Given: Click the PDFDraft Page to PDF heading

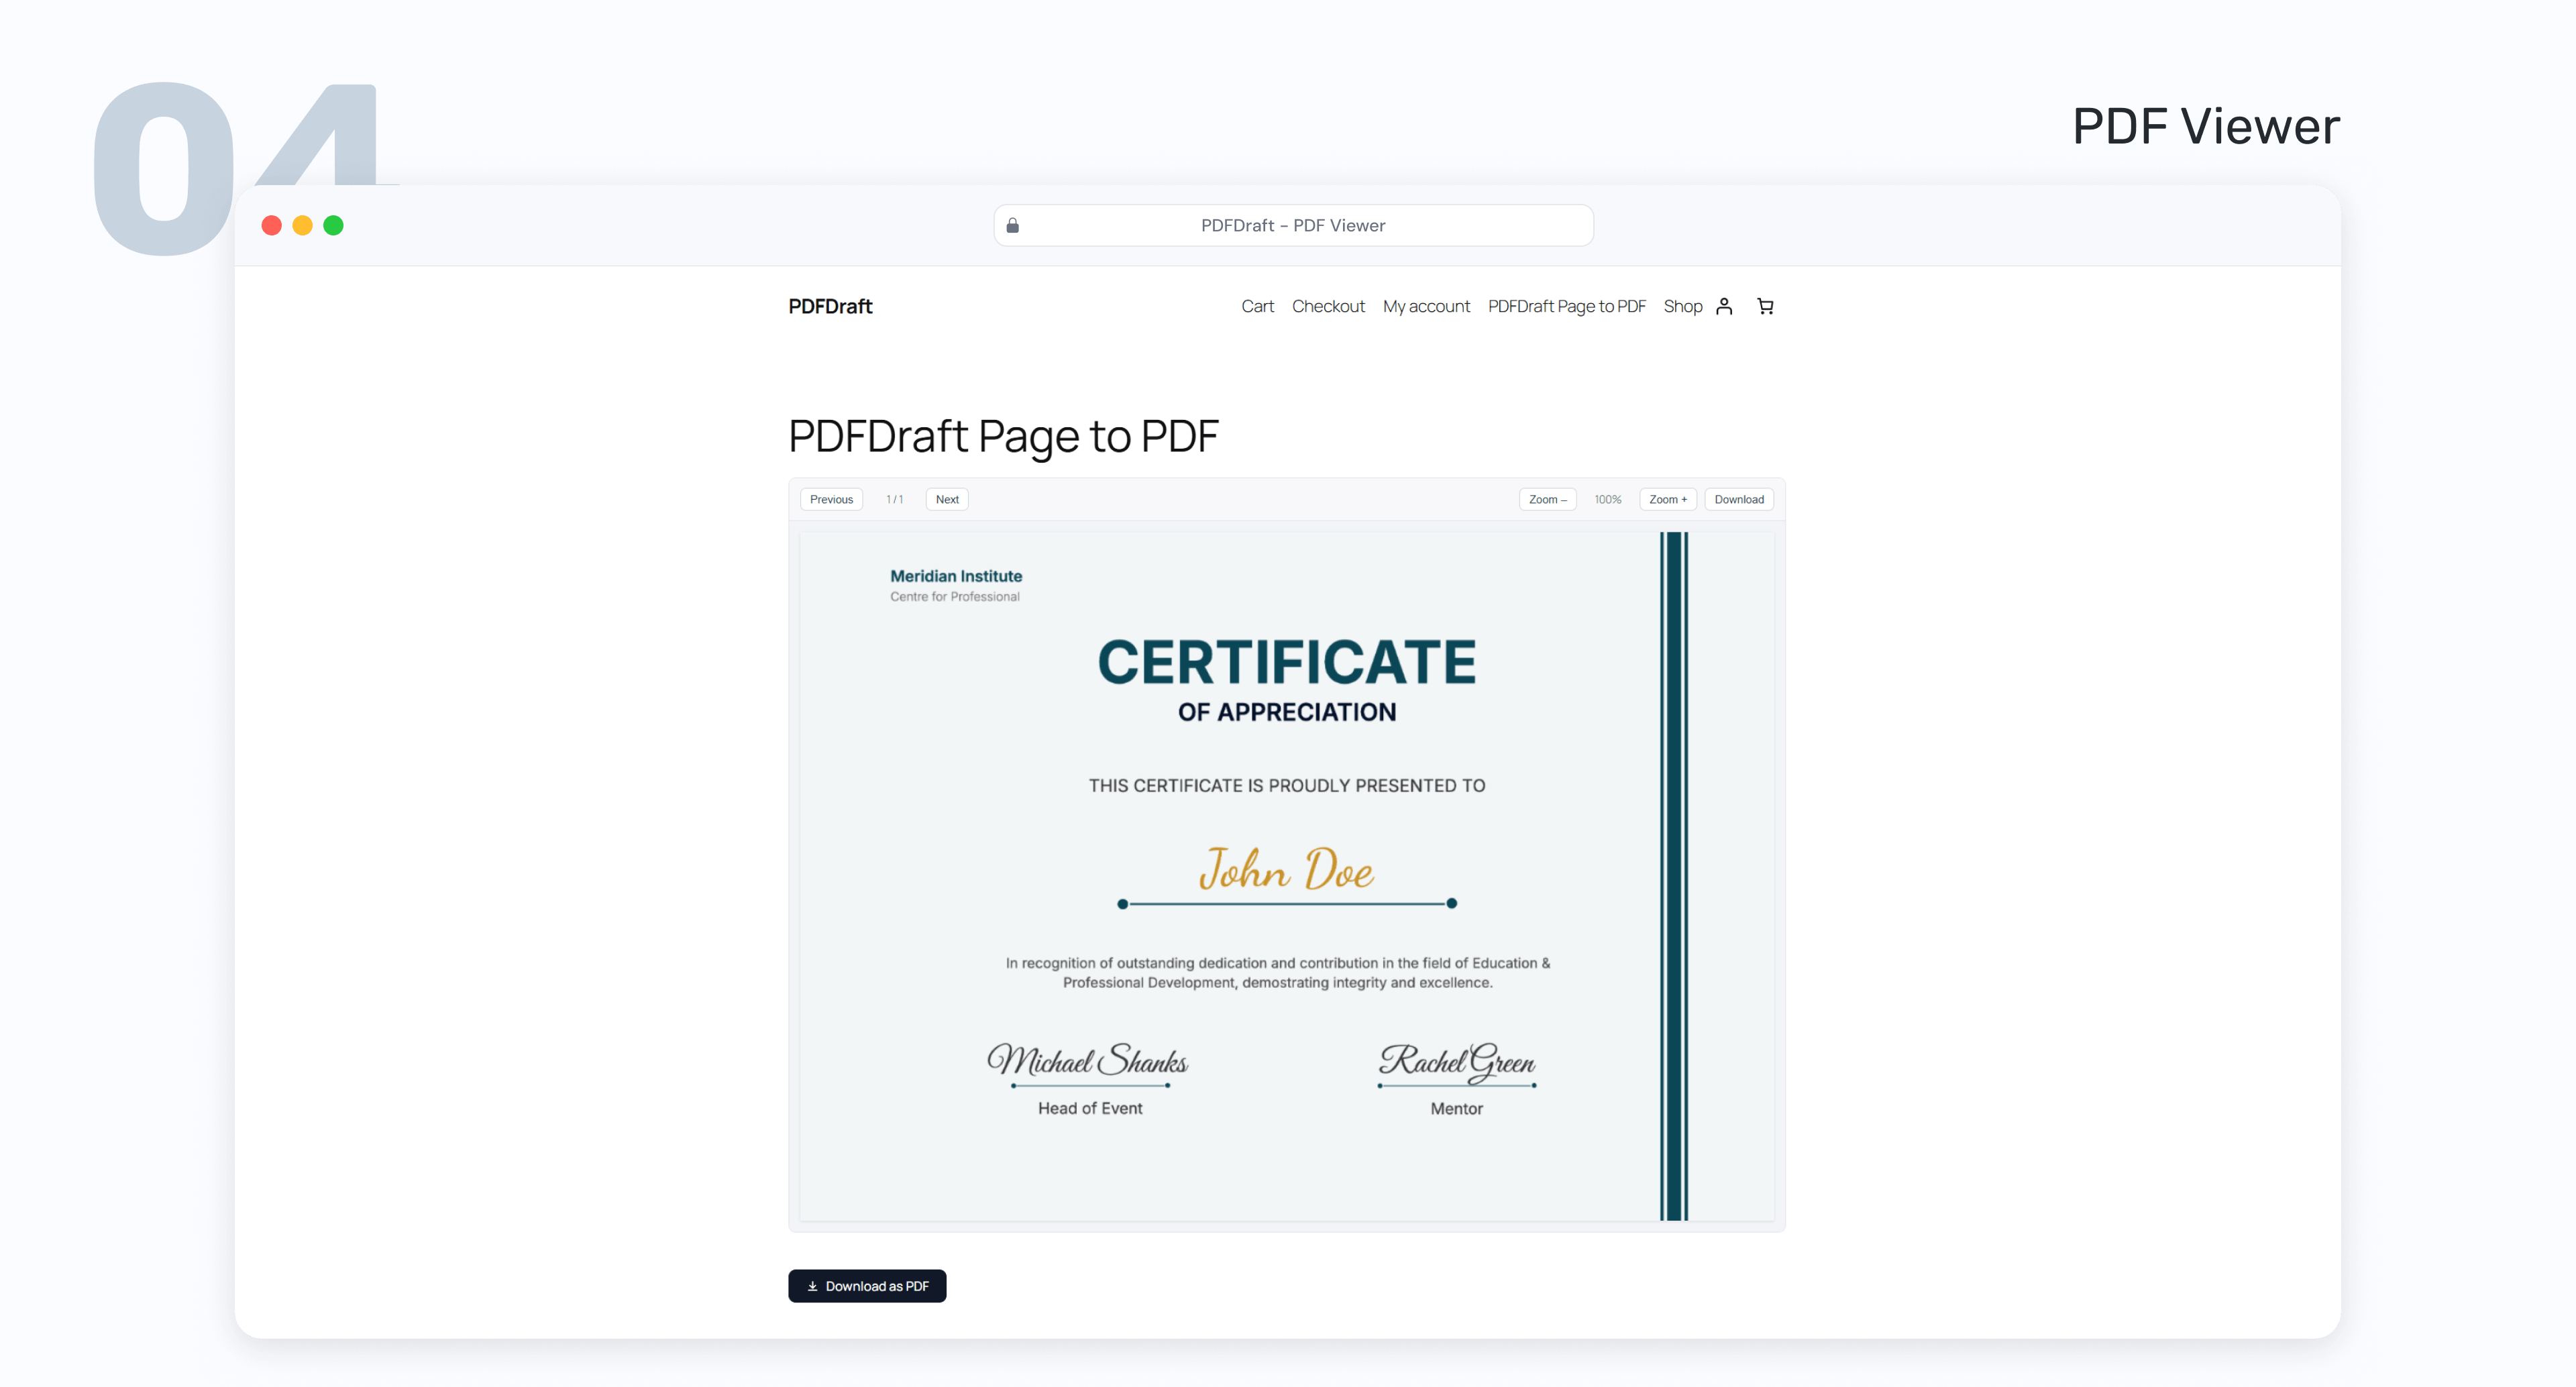Looking at the screenshot, I should click(x=1003, y=436).
